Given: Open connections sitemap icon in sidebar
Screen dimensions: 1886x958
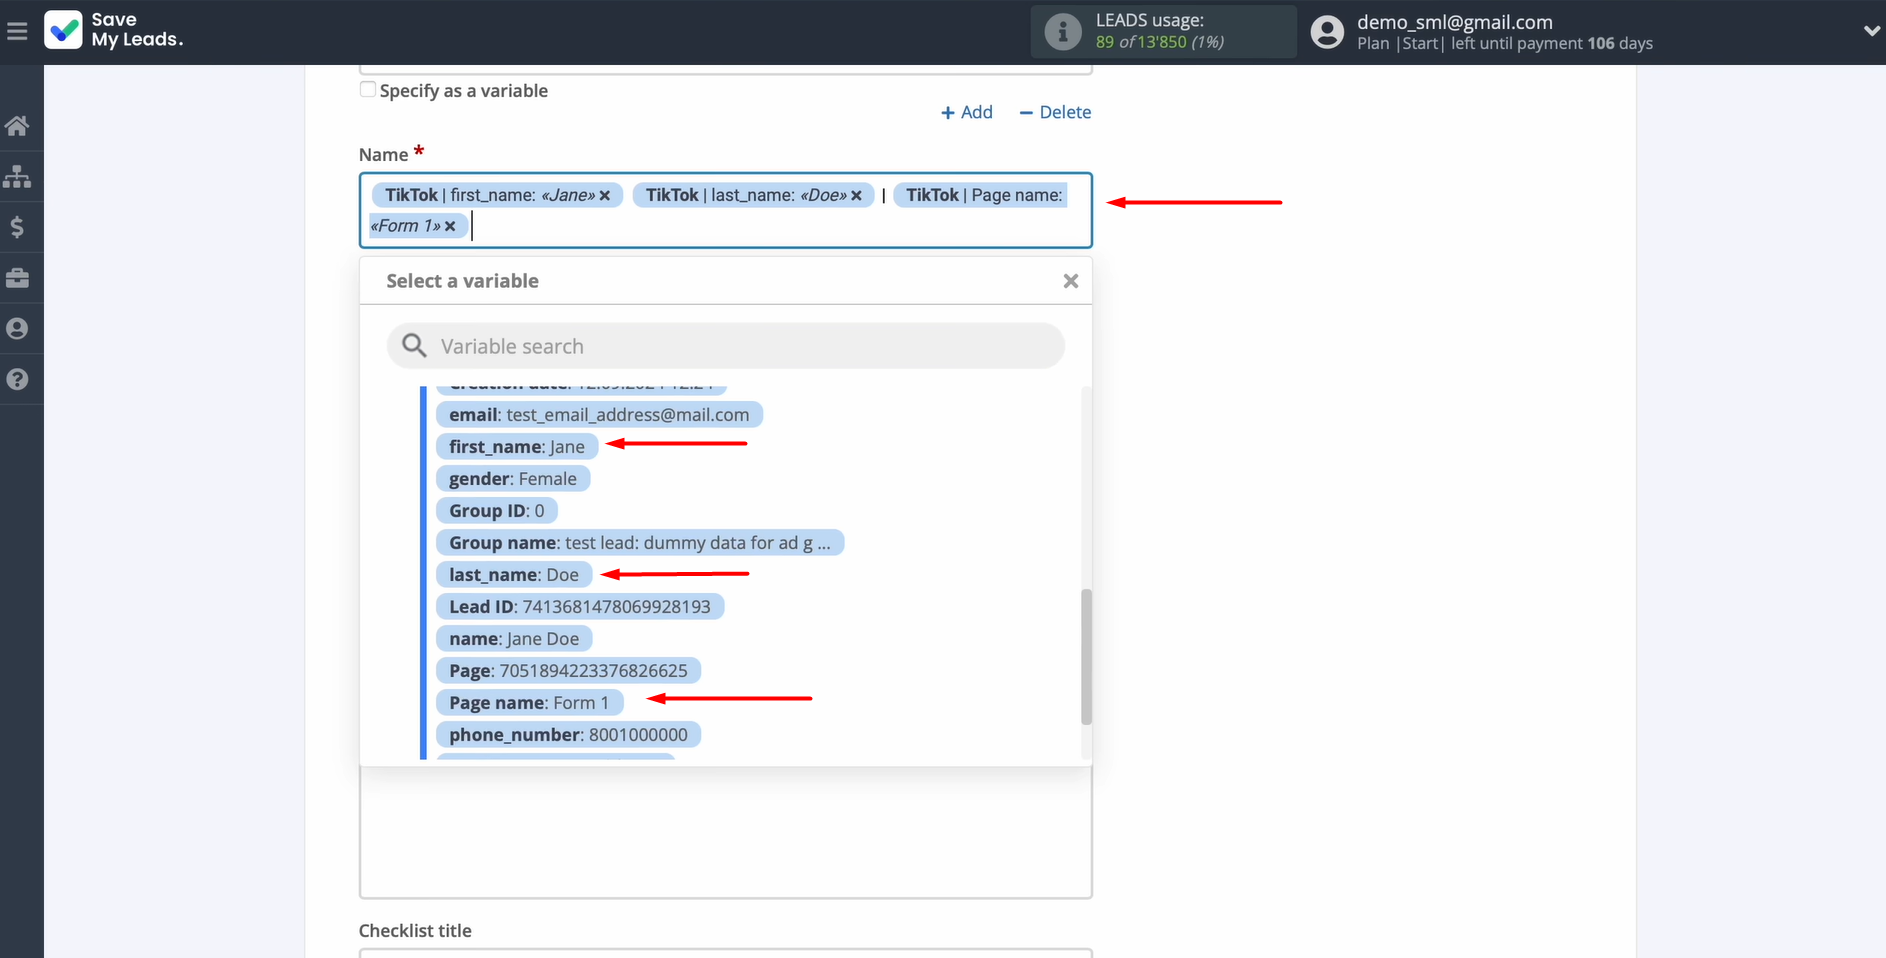Looking at the screenshot, I should click(x=17, y=177).
